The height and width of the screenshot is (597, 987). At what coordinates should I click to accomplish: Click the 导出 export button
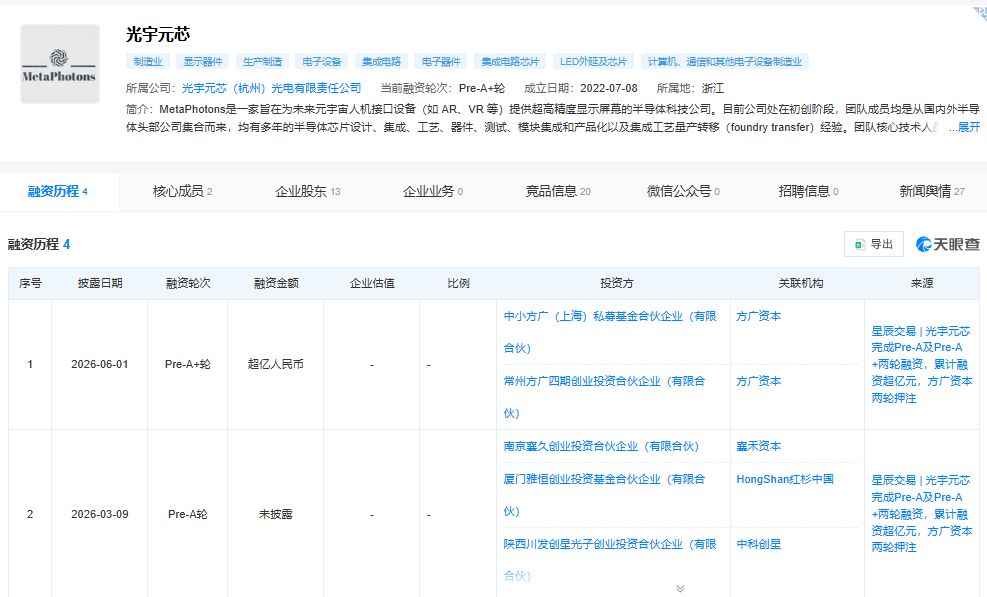tap(874, 244)
